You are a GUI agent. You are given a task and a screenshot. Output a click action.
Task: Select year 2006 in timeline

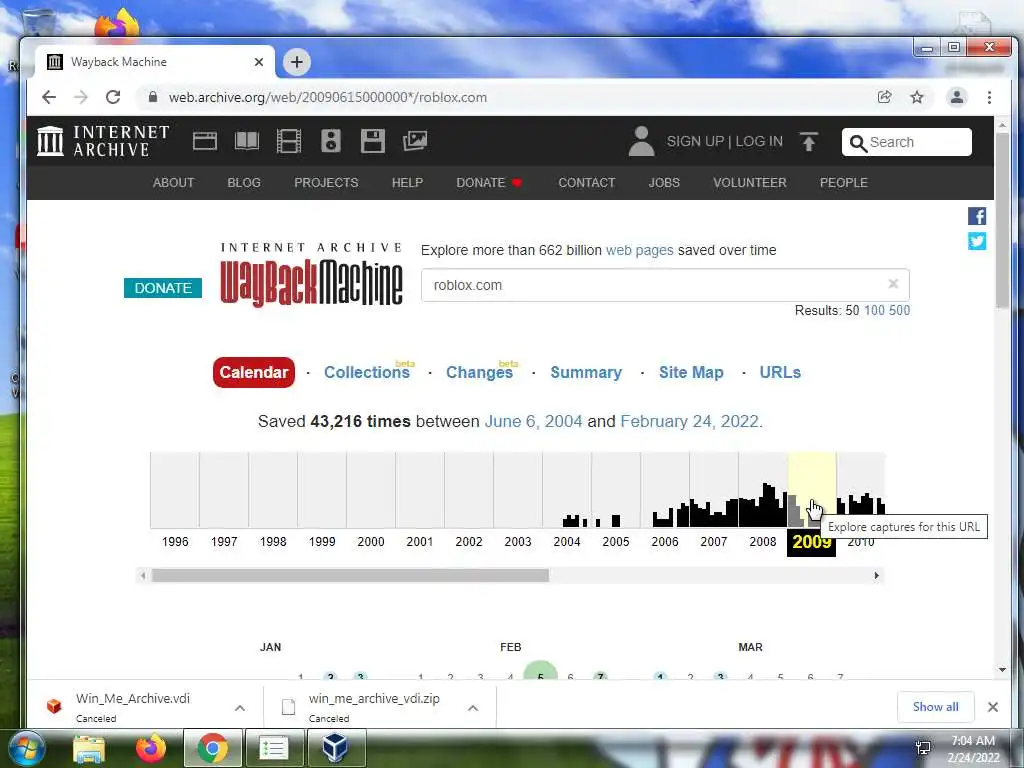click(x=665, y=541)
